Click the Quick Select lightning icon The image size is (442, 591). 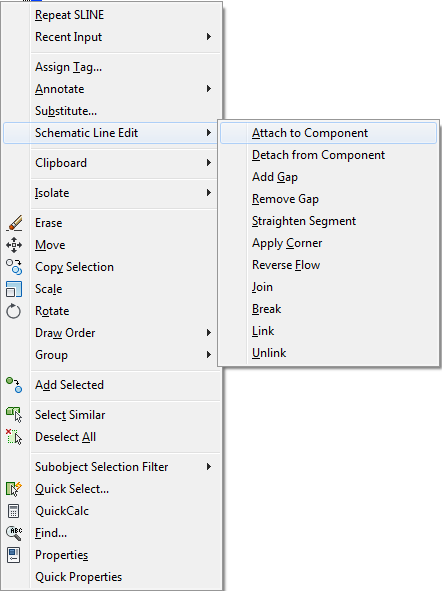click(x=14, y=489)
